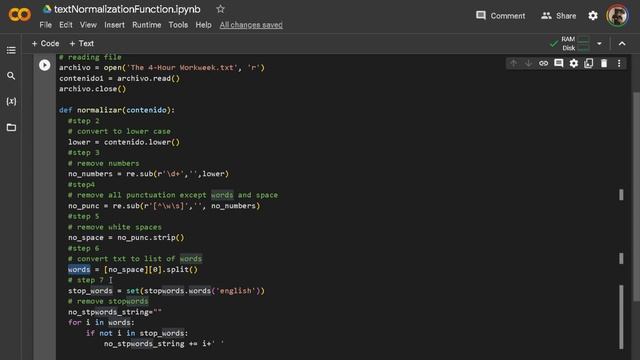Add a new Code cell
640x360 pixels.
click(x=45, y=43)
